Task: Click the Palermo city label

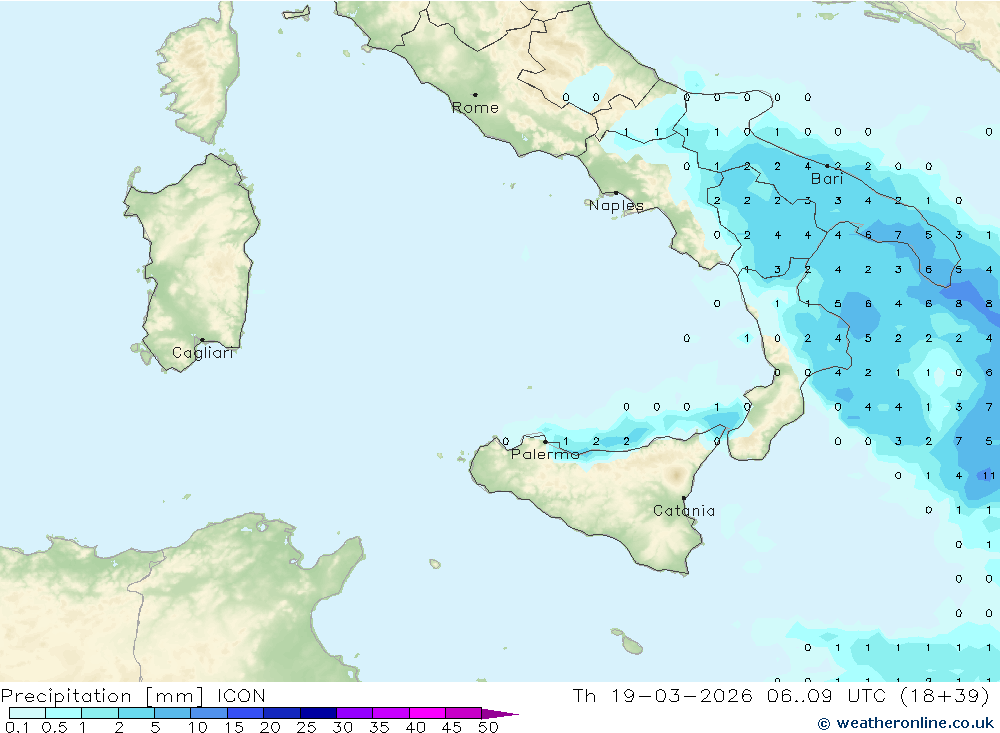Action: [545, 454]
